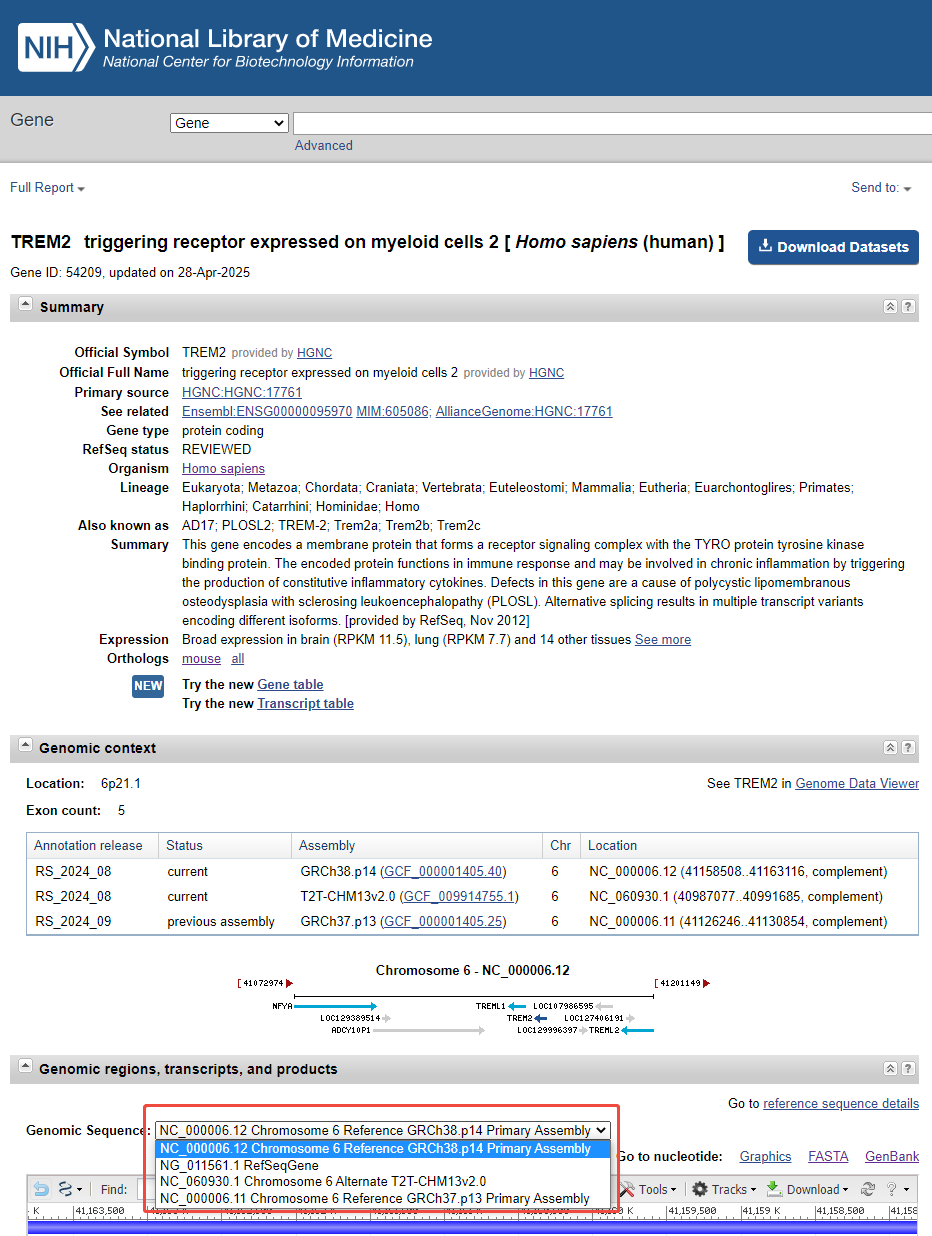This screenshot has height=1236, width=932.
Task: Open the Gene database selector dropdown
Action: tap(230, 123)
